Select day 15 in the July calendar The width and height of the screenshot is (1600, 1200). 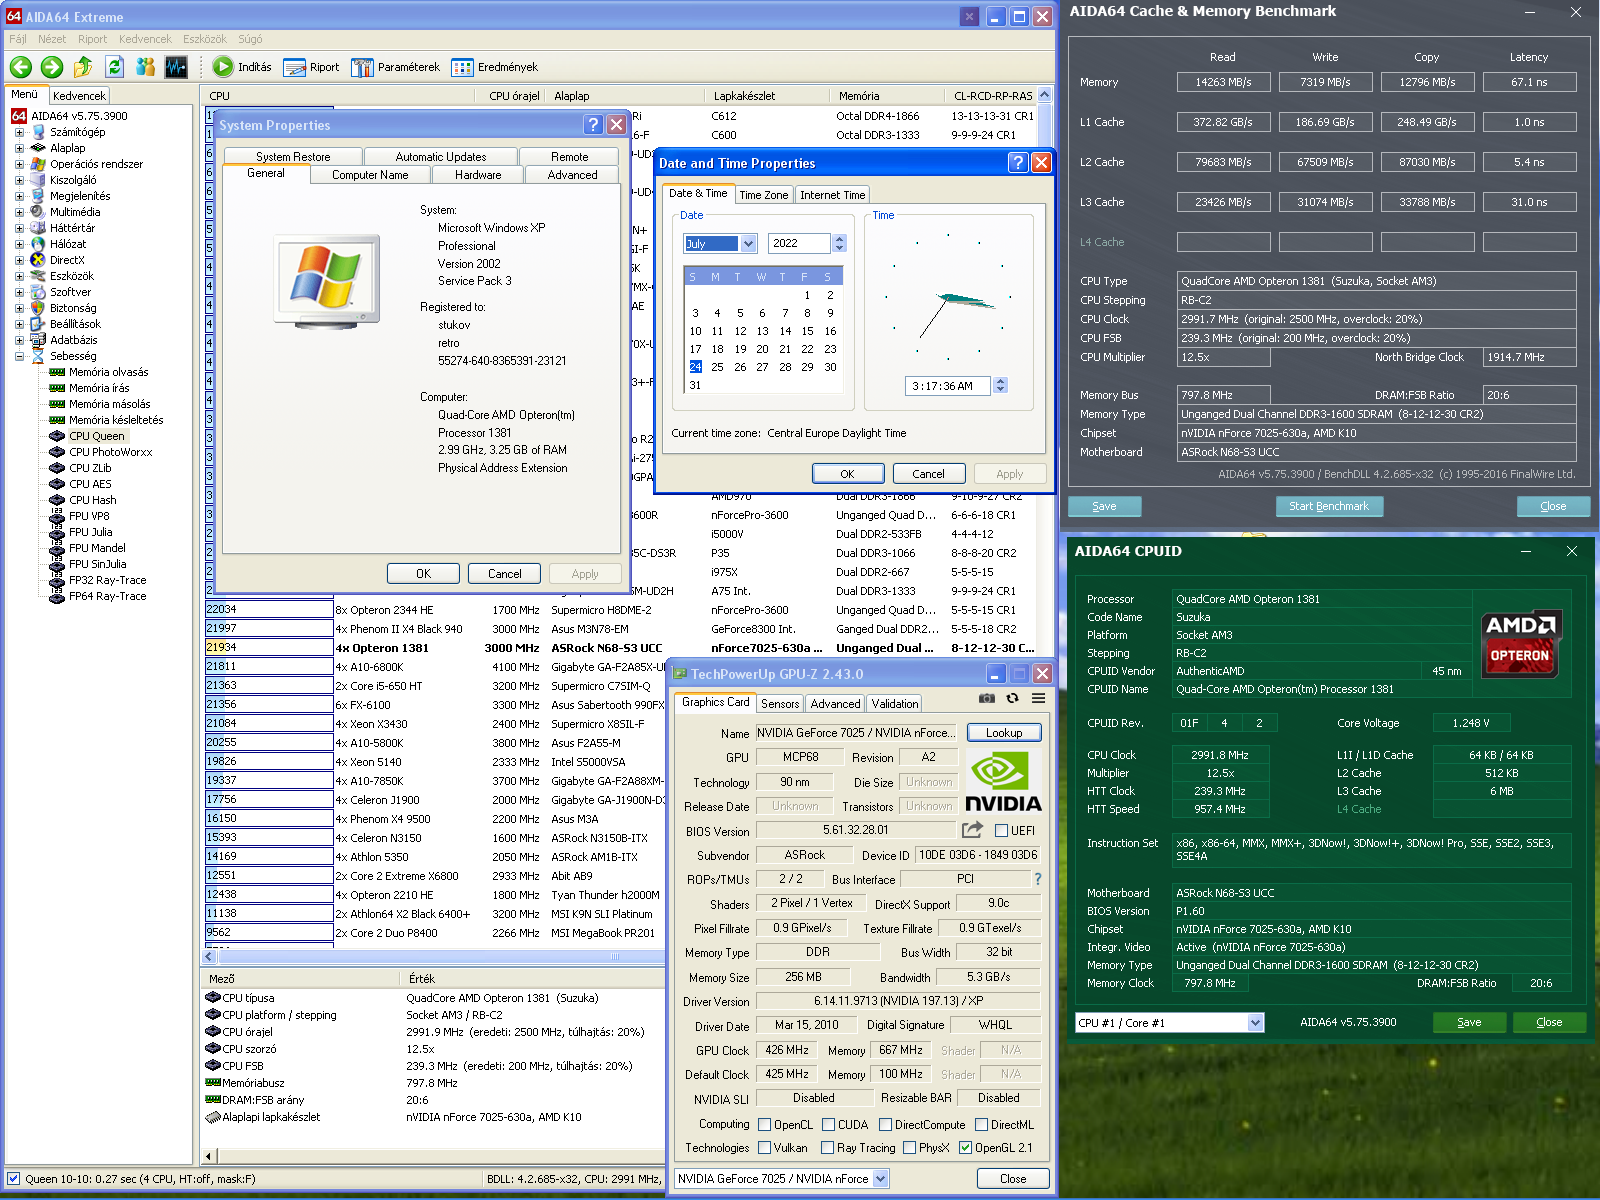(807, 331)
